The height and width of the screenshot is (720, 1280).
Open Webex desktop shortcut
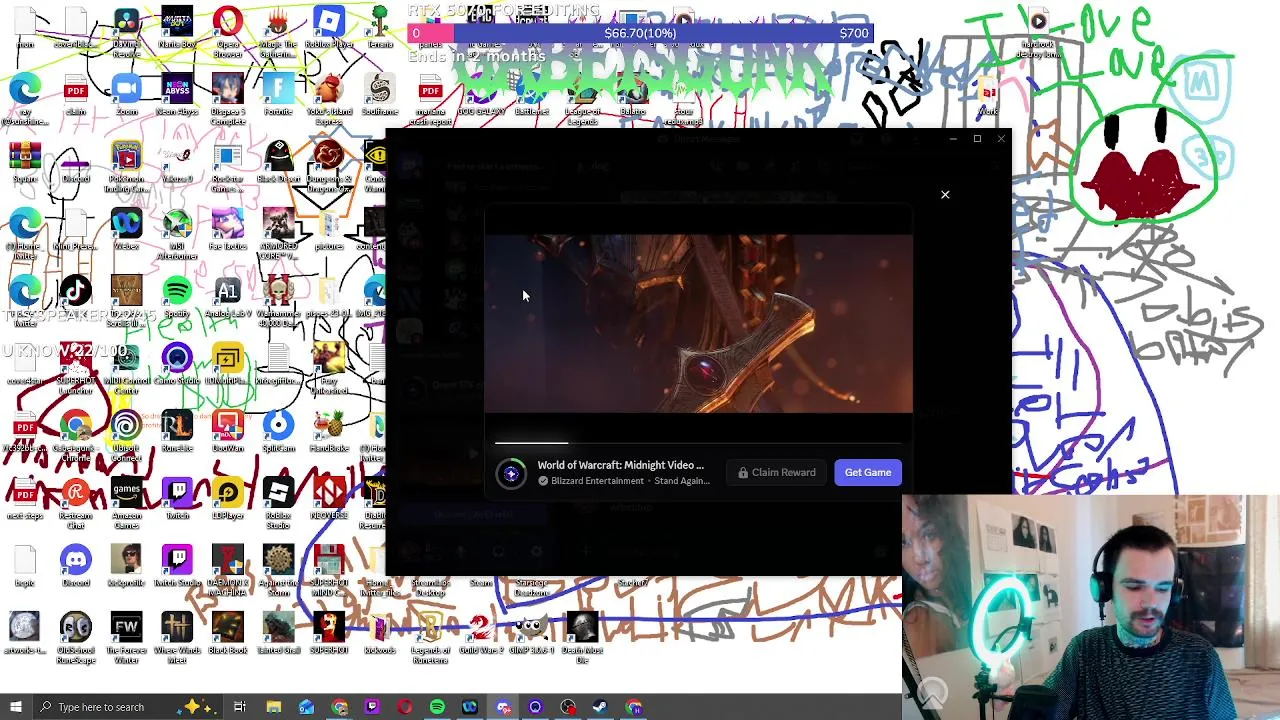[126, 230]
